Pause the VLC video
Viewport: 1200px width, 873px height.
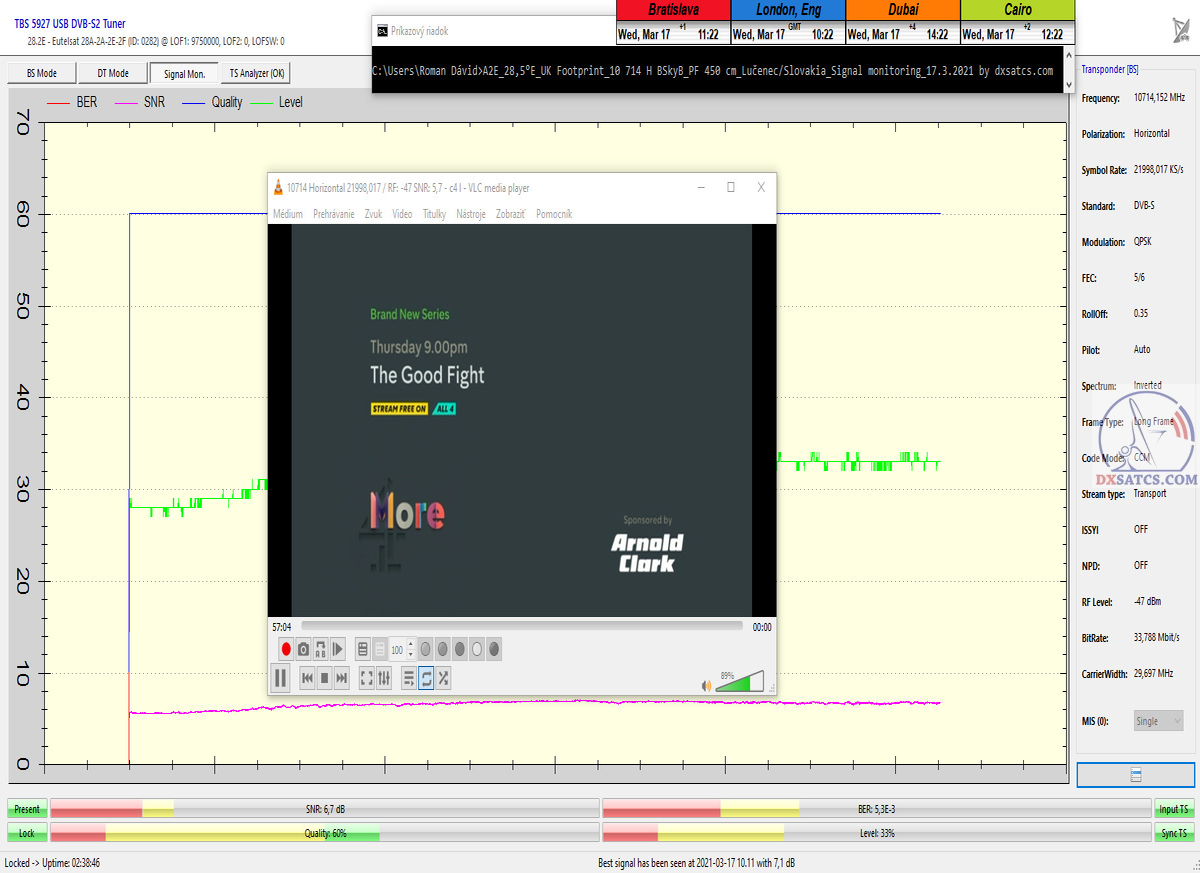point(281,678)
